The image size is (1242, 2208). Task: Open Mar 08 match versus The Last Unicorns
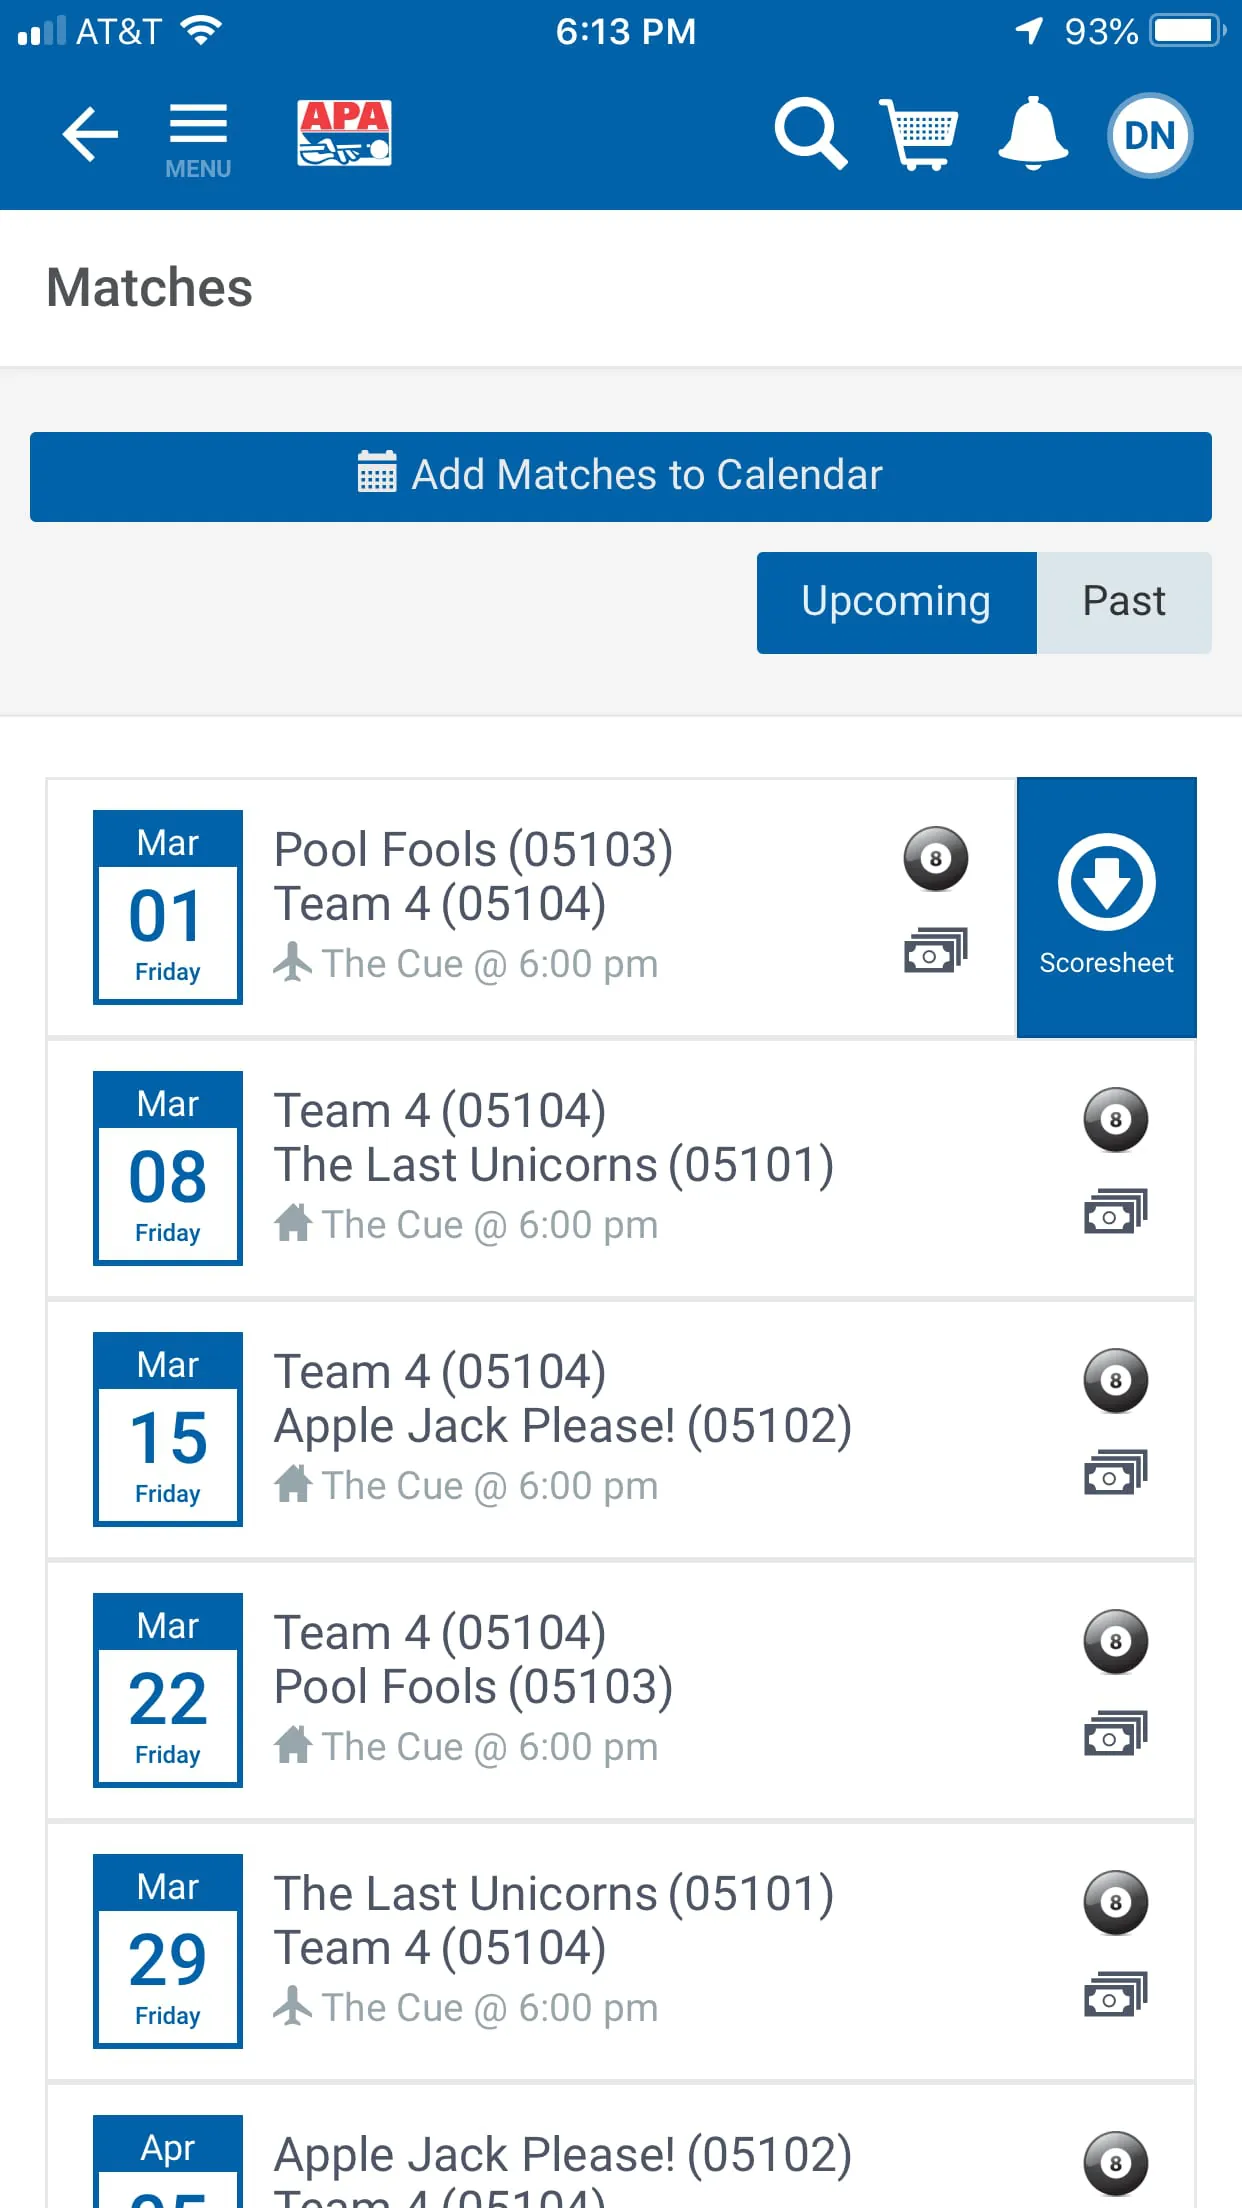tap(553, 1166)
